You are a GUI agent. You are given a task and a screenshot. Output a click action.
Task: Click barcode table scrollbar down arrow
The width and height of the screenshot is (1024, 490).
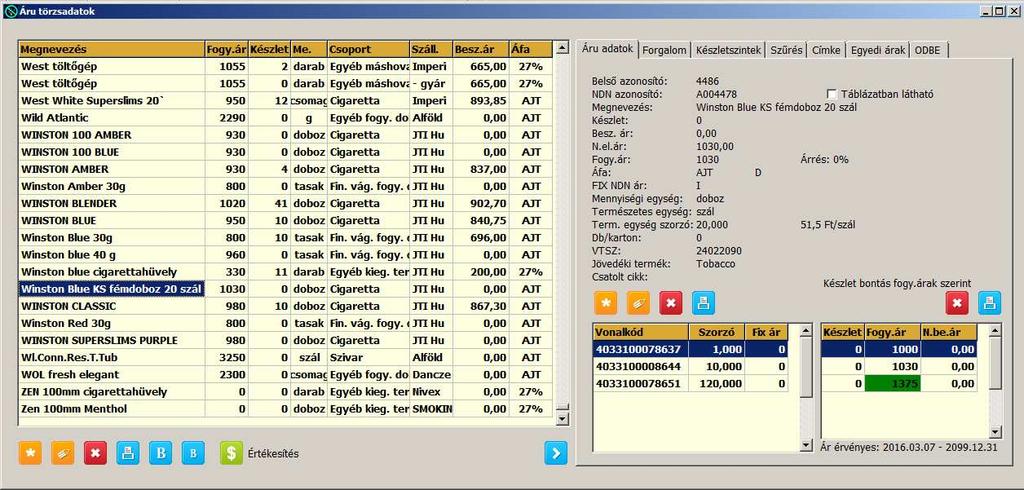806,446
